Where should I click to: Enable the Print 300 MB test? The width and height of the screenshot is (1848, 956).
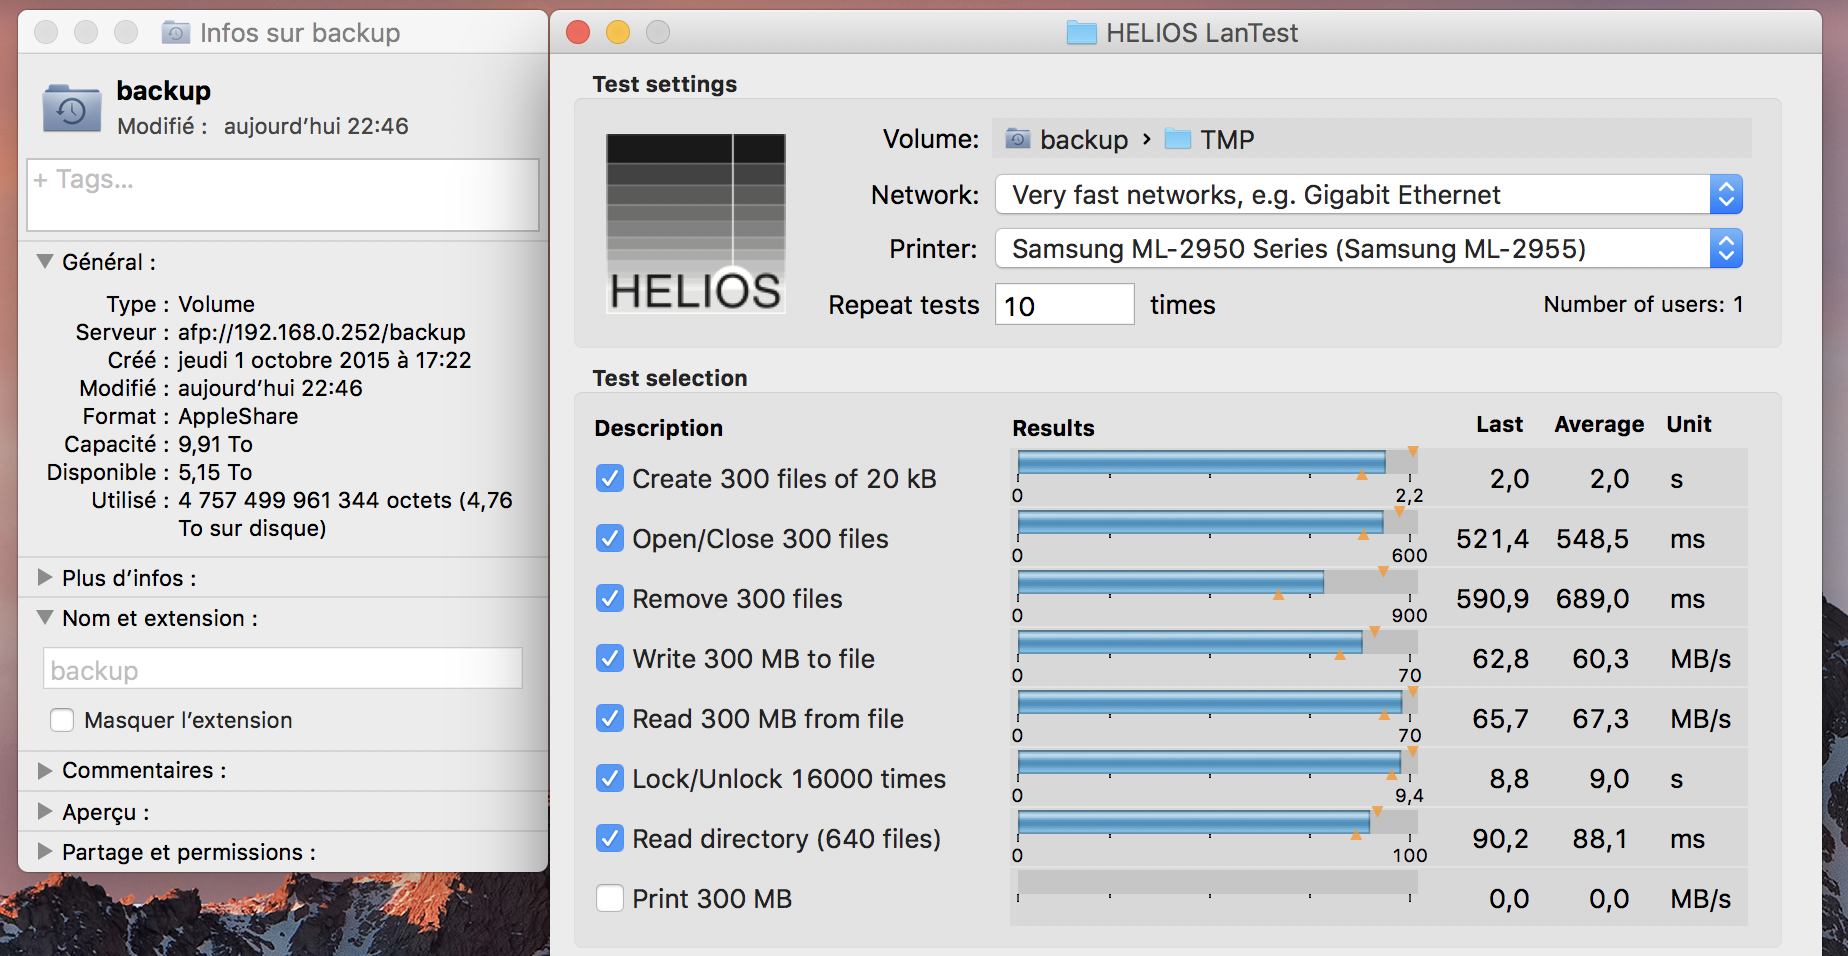pos(610,898)
